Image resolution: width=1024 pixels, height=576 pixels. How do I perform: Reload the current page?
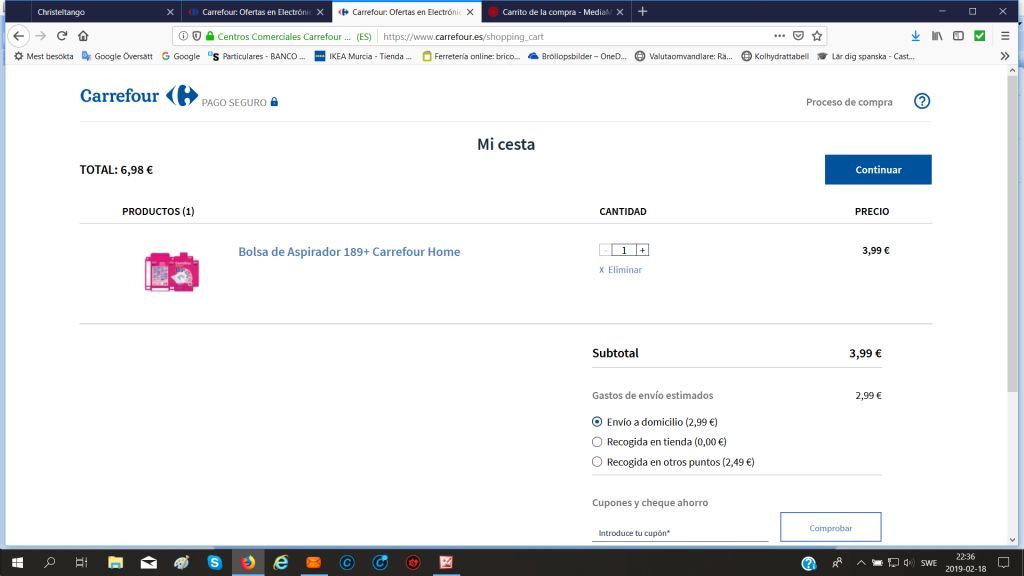click(62, 36)
